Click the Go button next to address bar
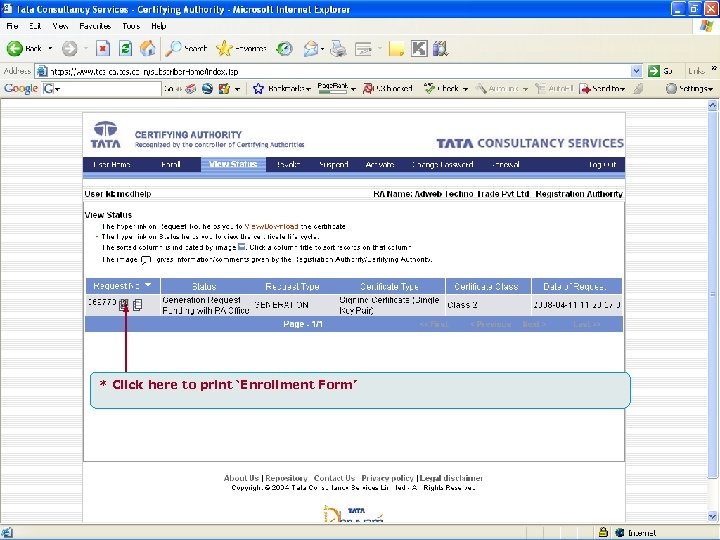720x540 pixels. point(660,71)
